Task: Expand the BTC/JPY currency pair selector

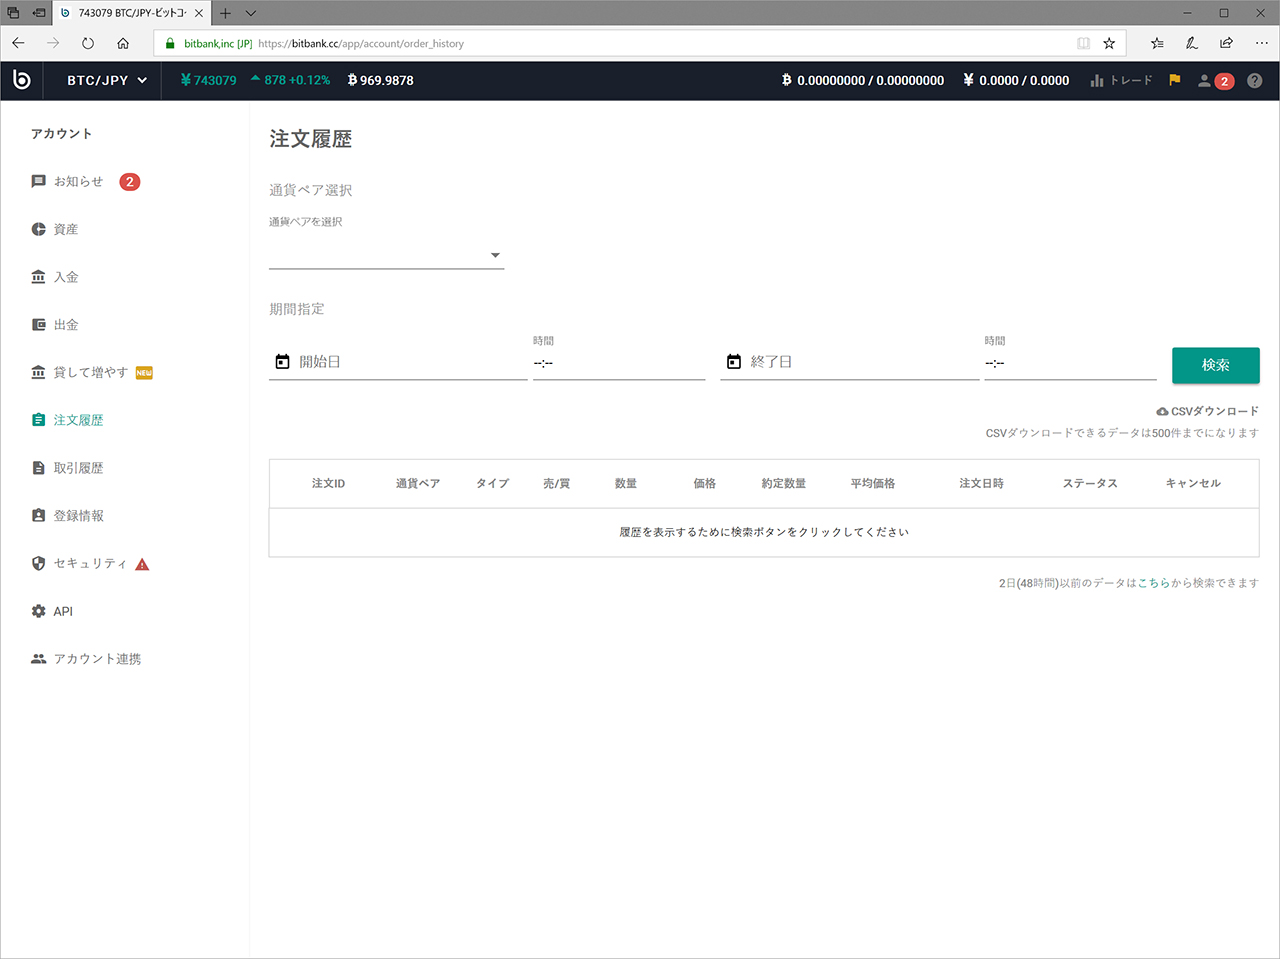Action: click(103, 80)
